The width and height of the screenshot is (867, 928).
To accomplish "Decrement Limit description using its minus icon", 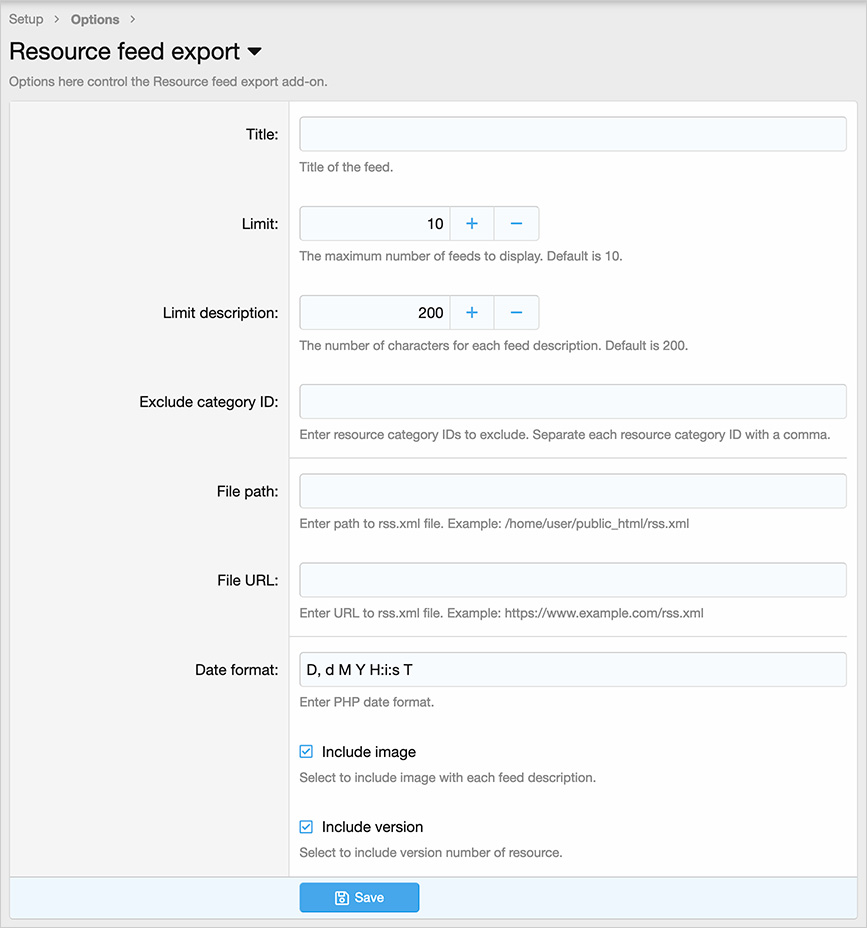I will tap(516, 312).
